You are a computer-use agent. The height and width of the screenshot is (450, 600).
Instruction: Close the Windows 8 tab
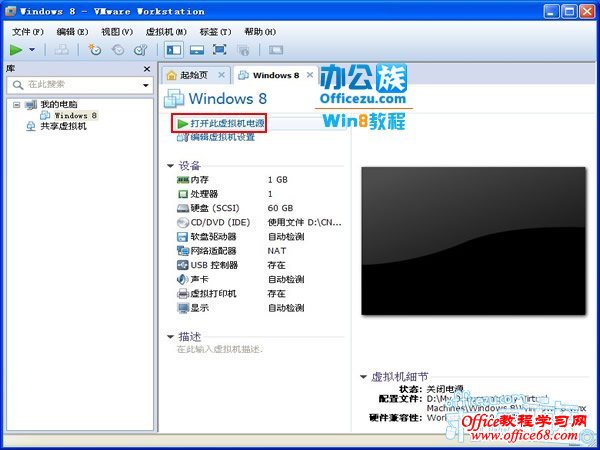coord(310,75)
